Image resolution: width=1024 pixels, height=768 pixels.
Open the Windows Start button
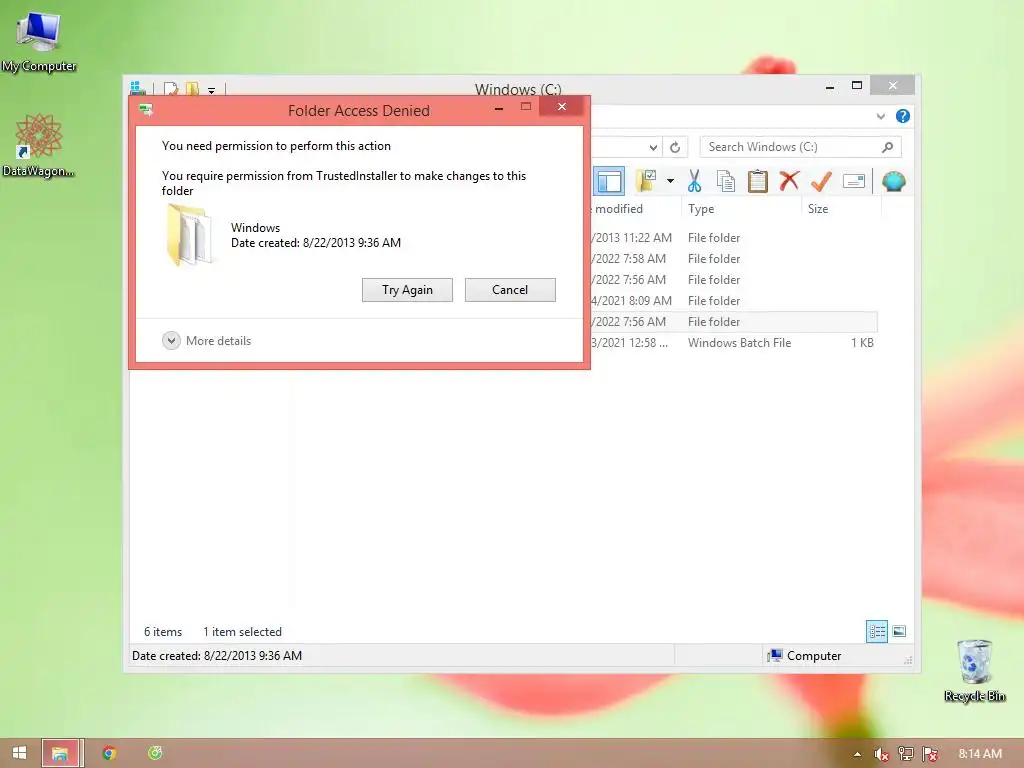[19, 753]
